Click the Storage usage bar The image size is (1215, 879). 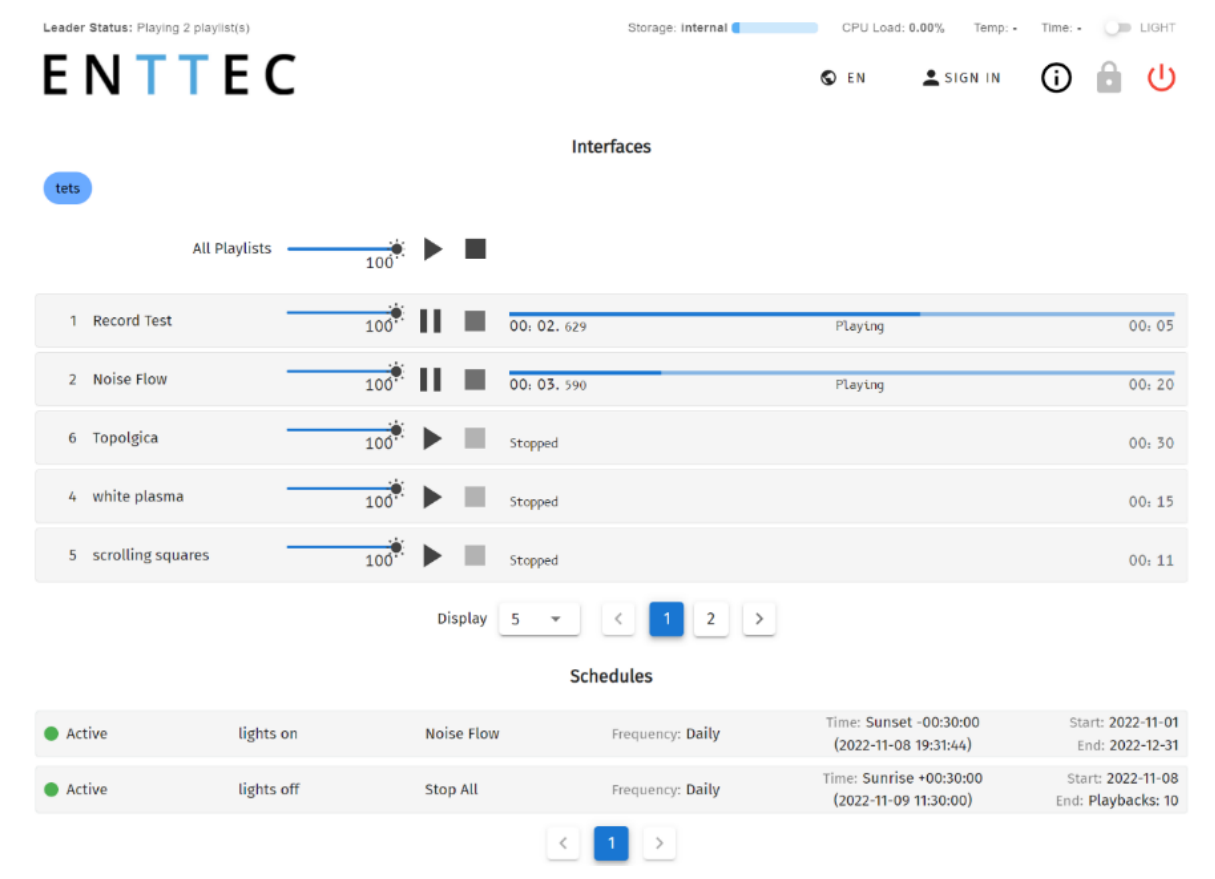[774, 28]
